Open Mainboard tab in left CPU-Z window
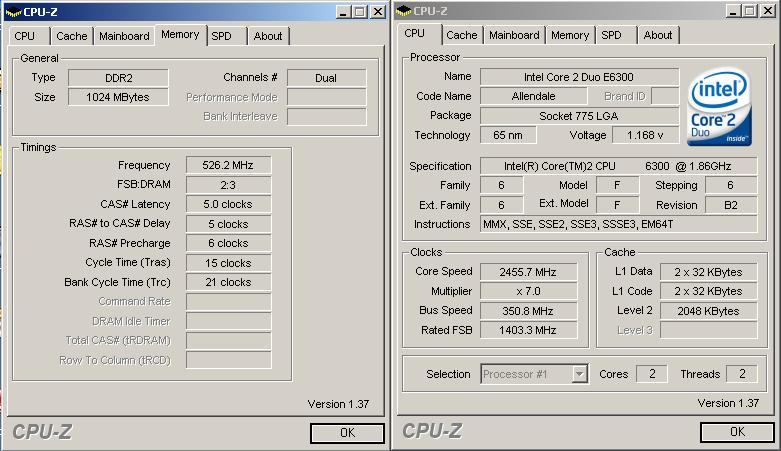This screenshot has width=781, height=451. 124,36
